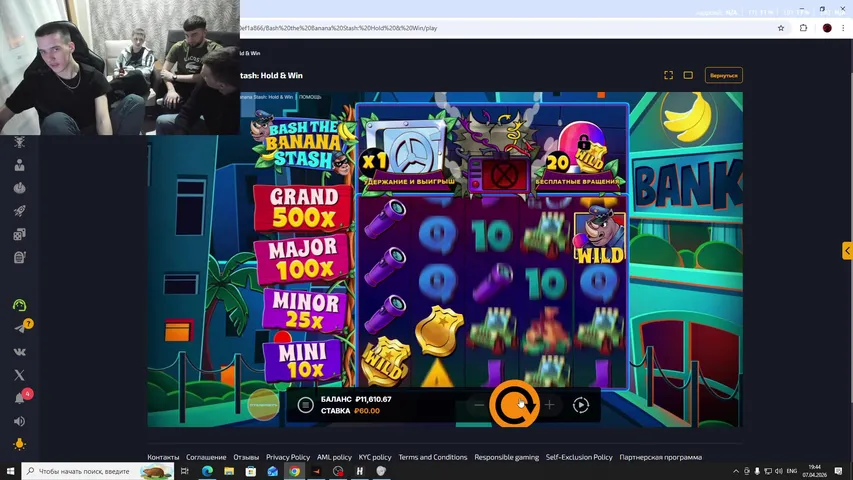
Task: Open the VK social link
Action: point(19,351)
